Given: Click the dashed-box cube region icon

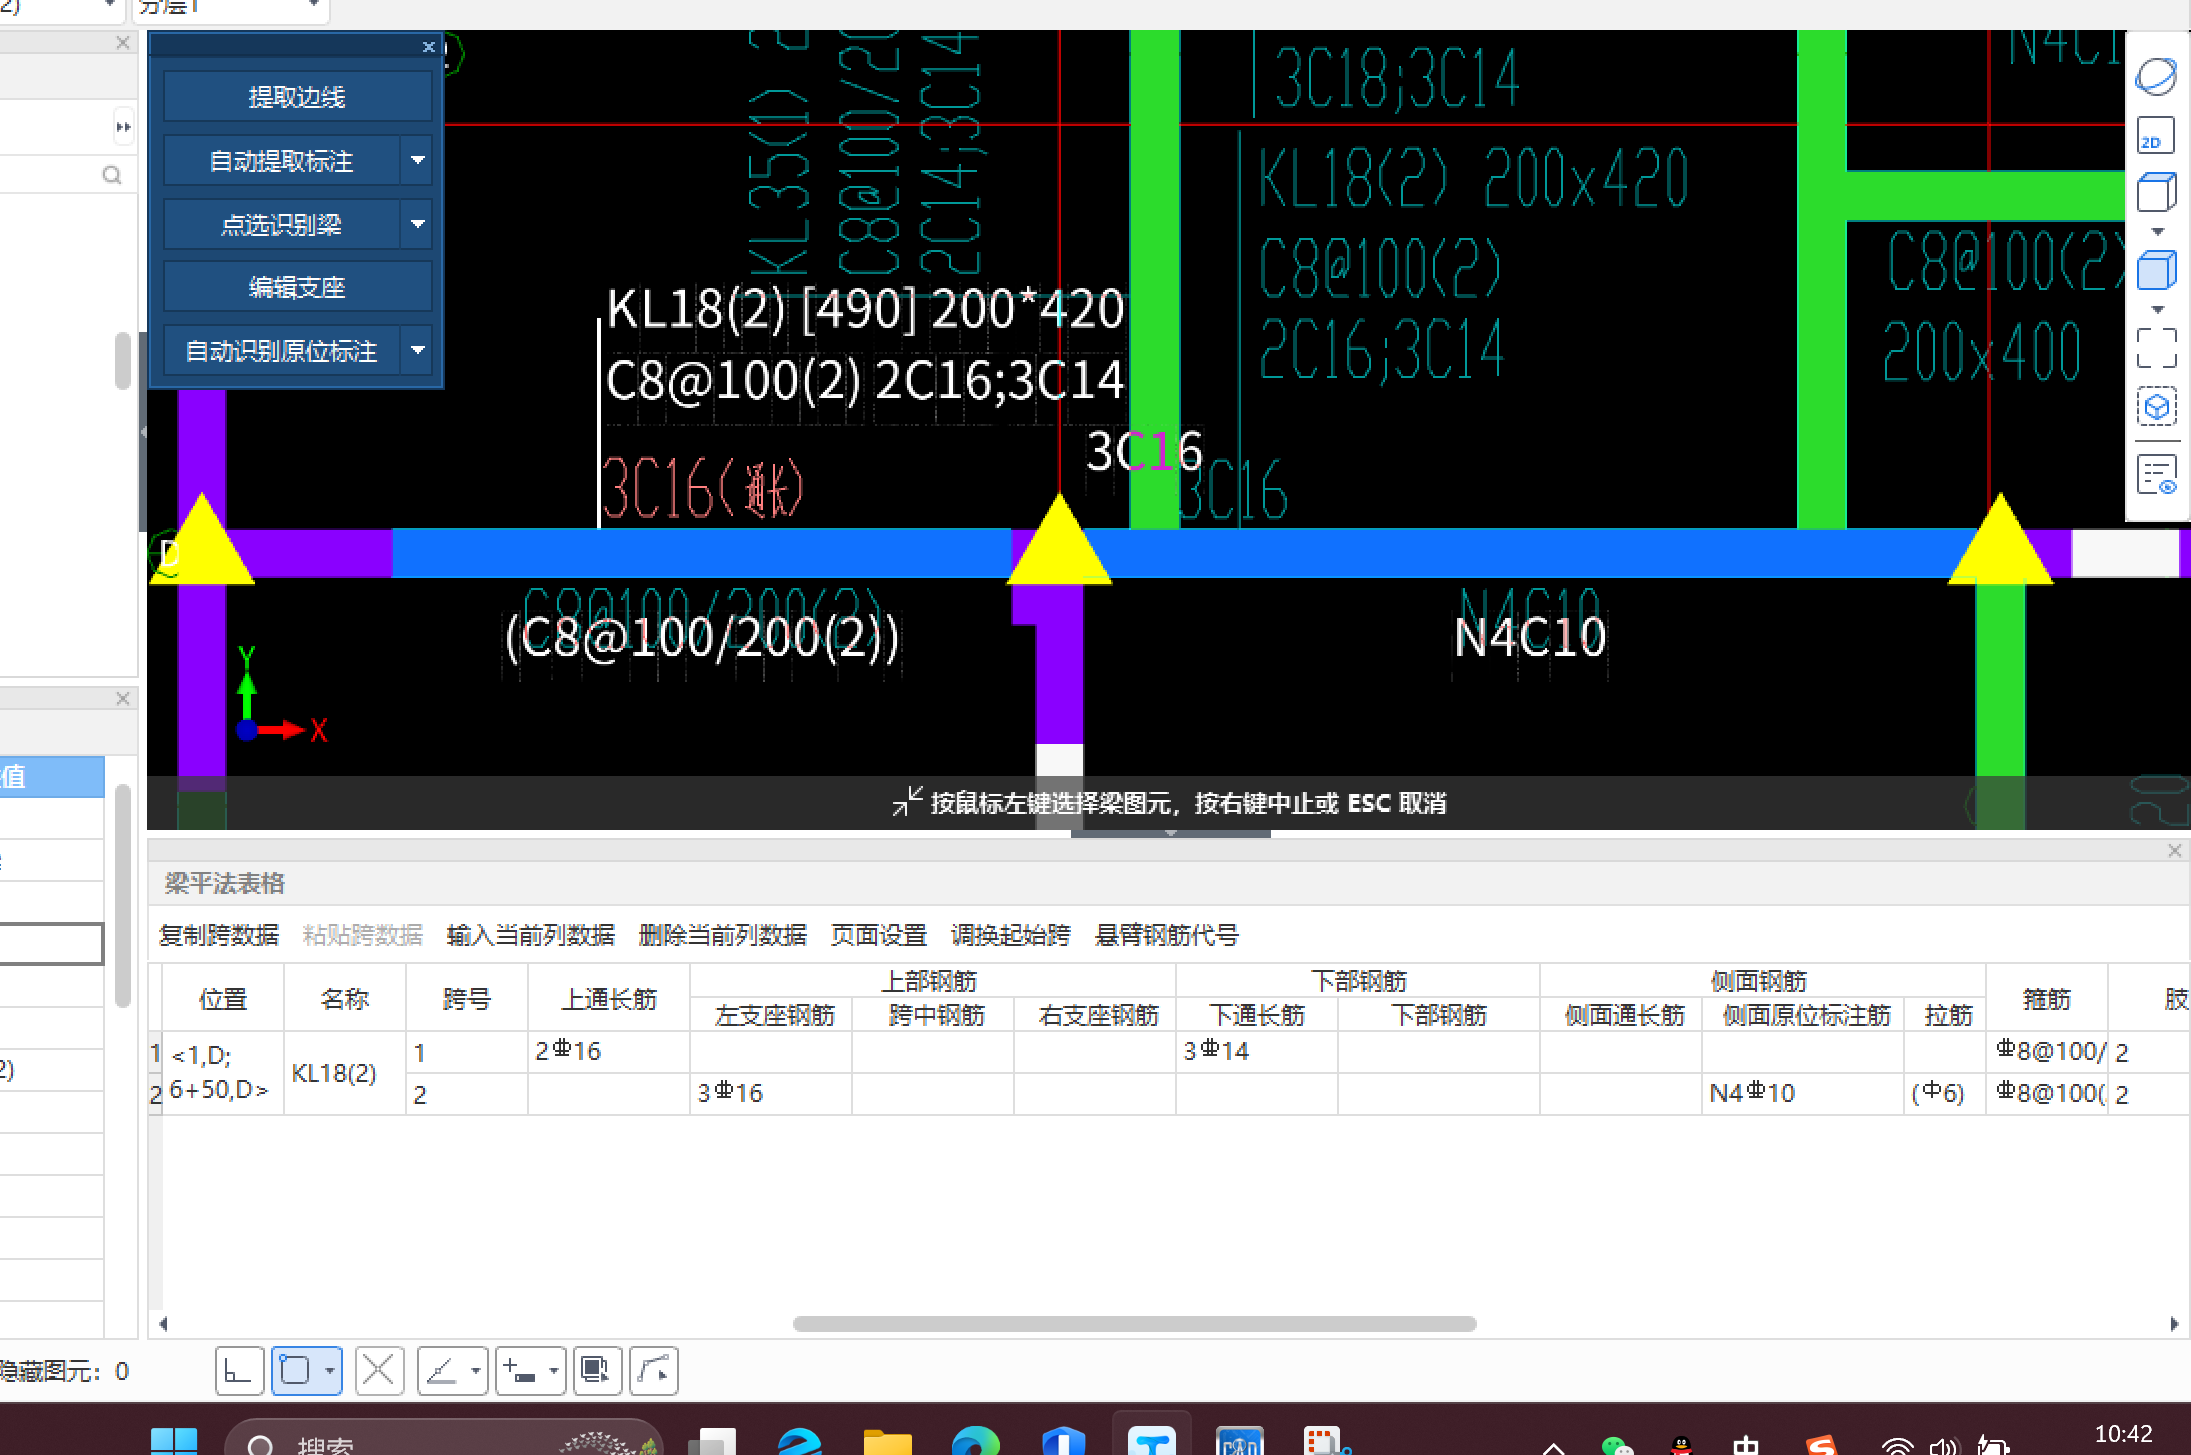Looking at the screenshot, I should 2156,406.
